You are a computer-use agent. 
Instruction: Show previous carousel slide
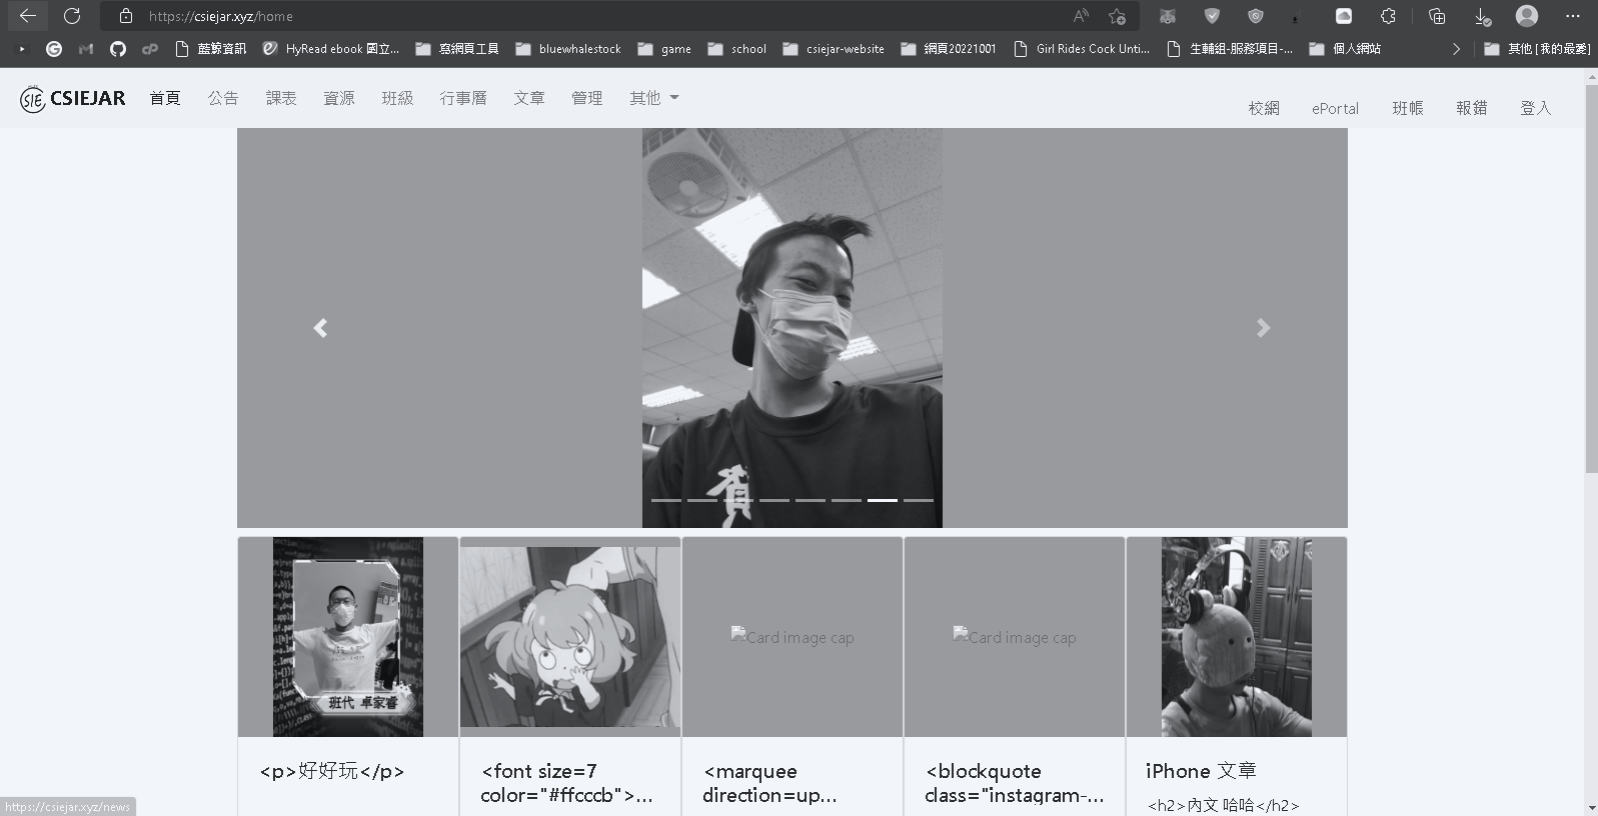point(320,328)
